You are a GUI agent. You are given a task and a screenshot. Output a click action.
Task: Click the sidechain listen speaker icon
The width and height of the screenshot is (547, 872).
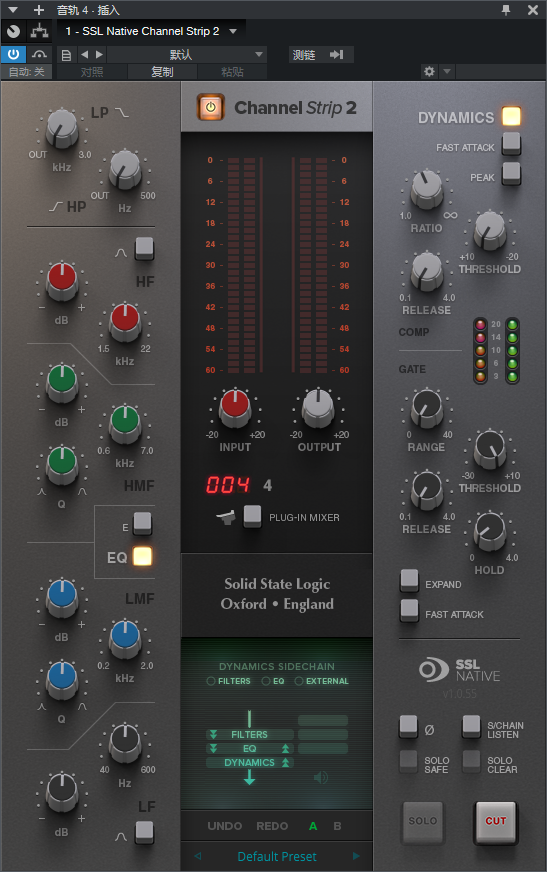321,777
